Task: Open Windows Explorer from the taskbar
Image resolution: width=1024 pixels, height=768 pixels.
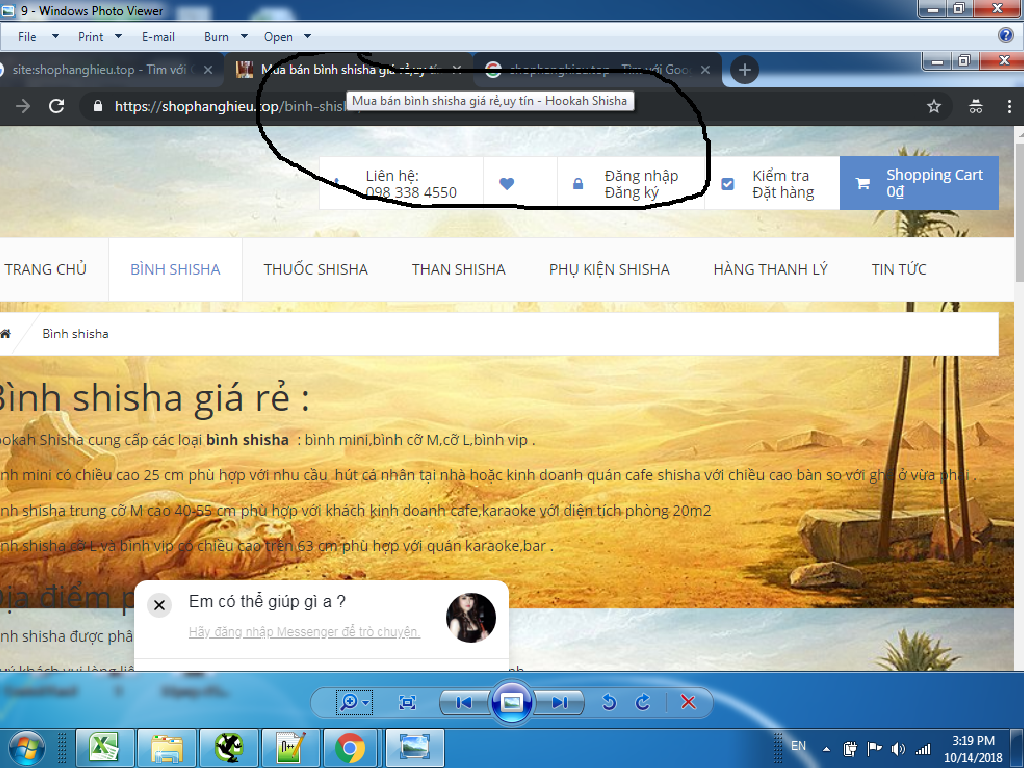Action: [x=167, y=748]
